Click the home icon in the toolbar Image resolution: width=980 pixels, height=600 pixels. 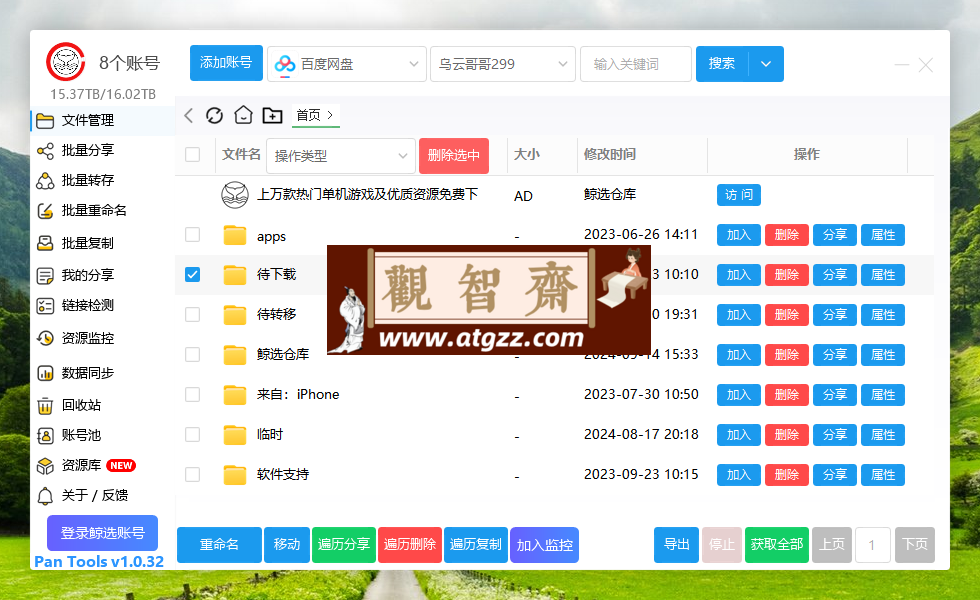point(243,115)
